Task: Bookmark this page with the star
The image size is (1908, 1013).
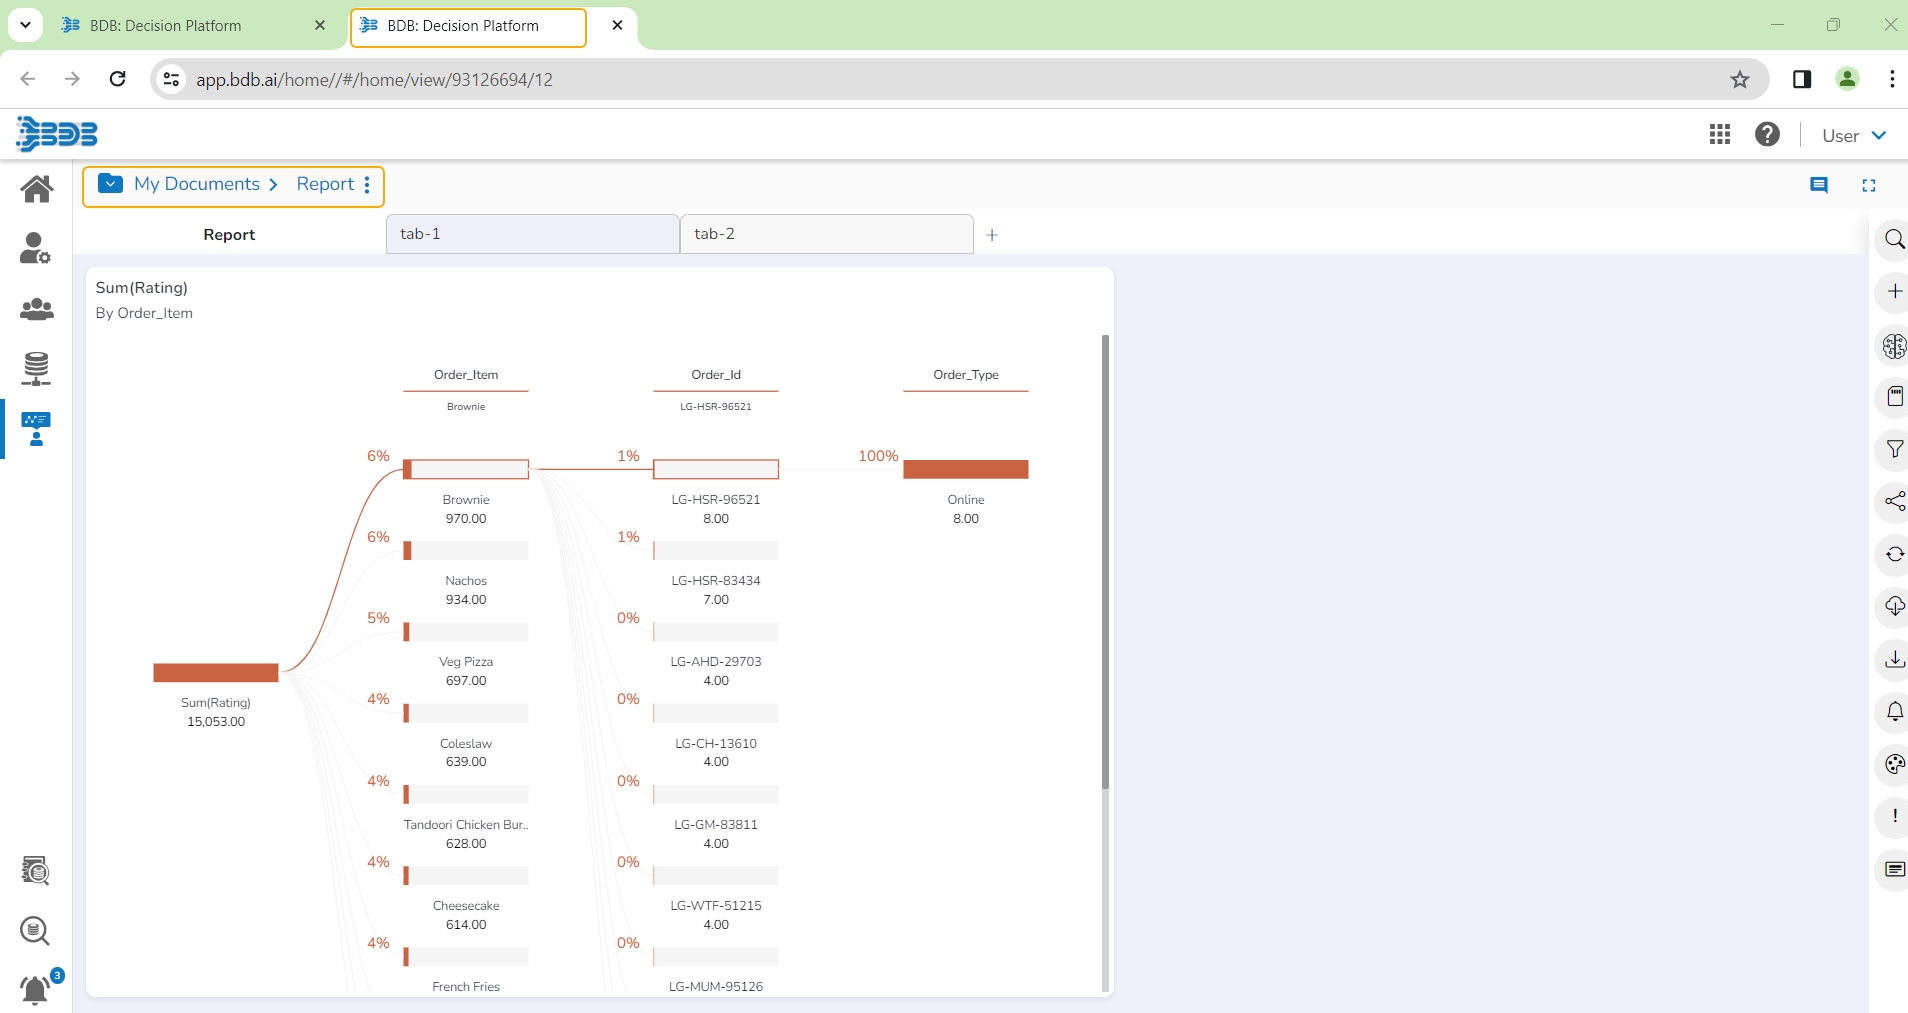Action: 1740,79
